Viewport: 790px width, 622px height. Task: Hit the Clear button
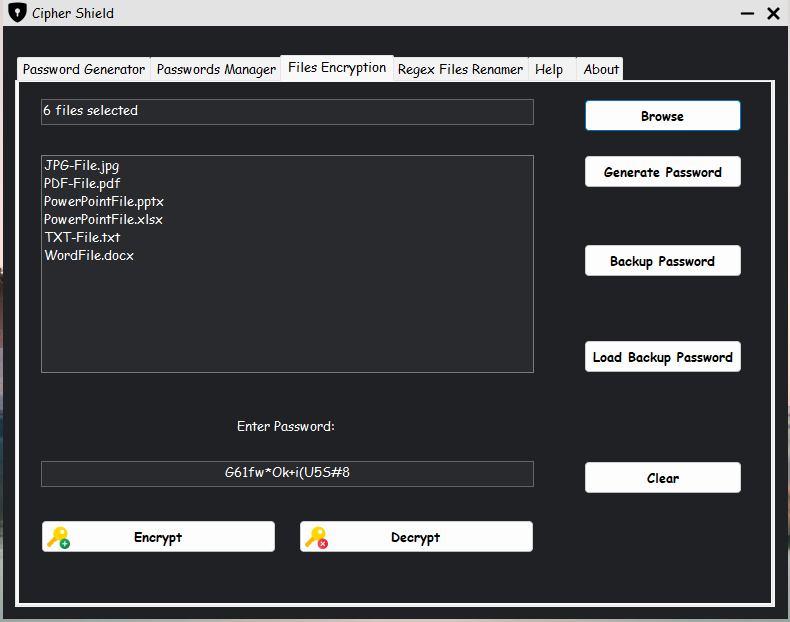click(x=662, y=478)
